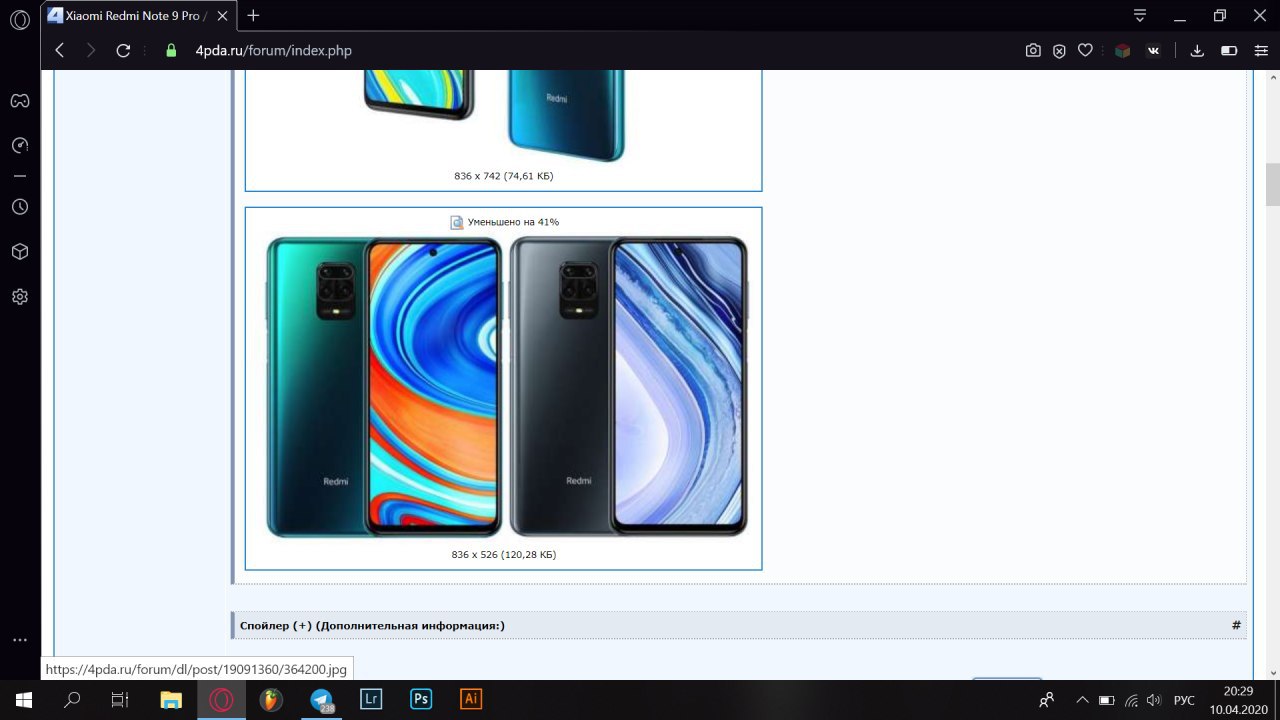Open Photoshop from taskbar

421,700
